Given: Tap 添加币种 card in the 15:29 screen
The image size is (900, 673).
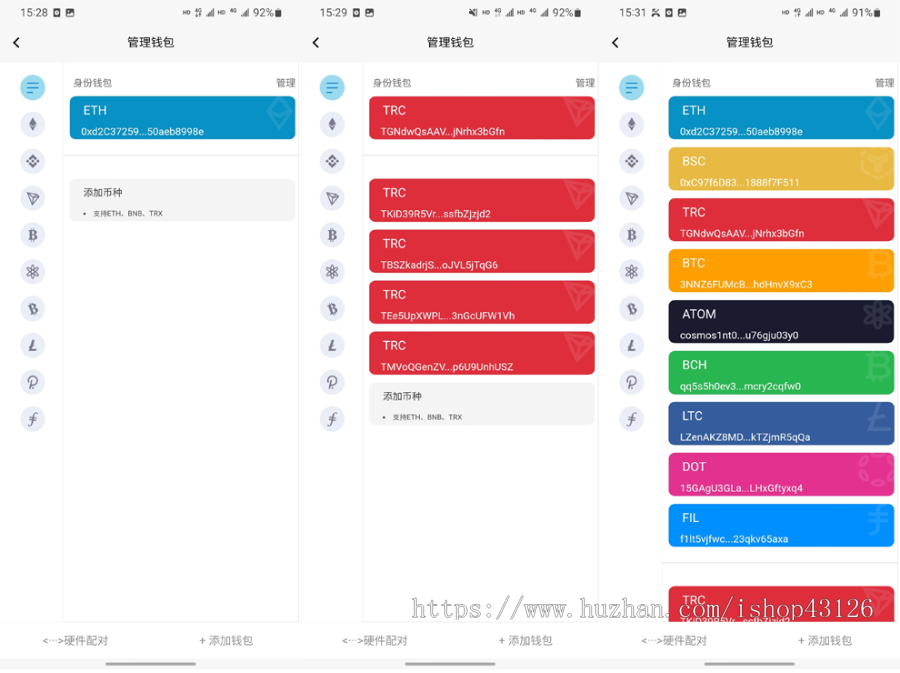Looking at the screenshot, I should click(x=482, y=404).
